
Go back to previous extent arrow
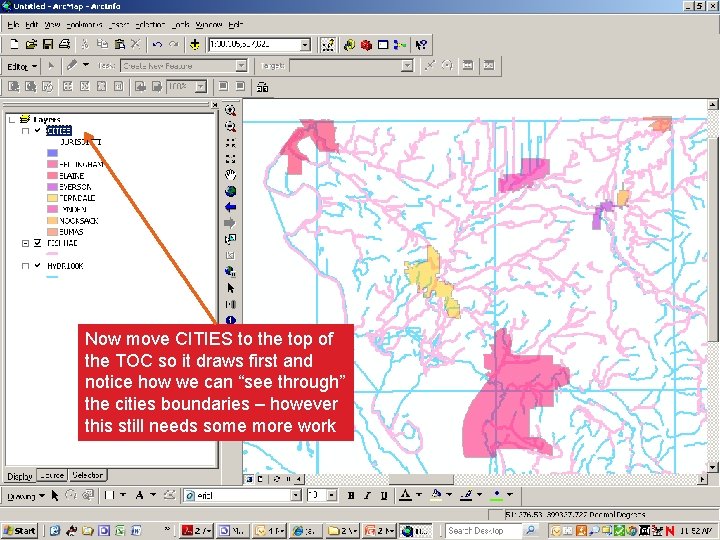pos(231,207)
